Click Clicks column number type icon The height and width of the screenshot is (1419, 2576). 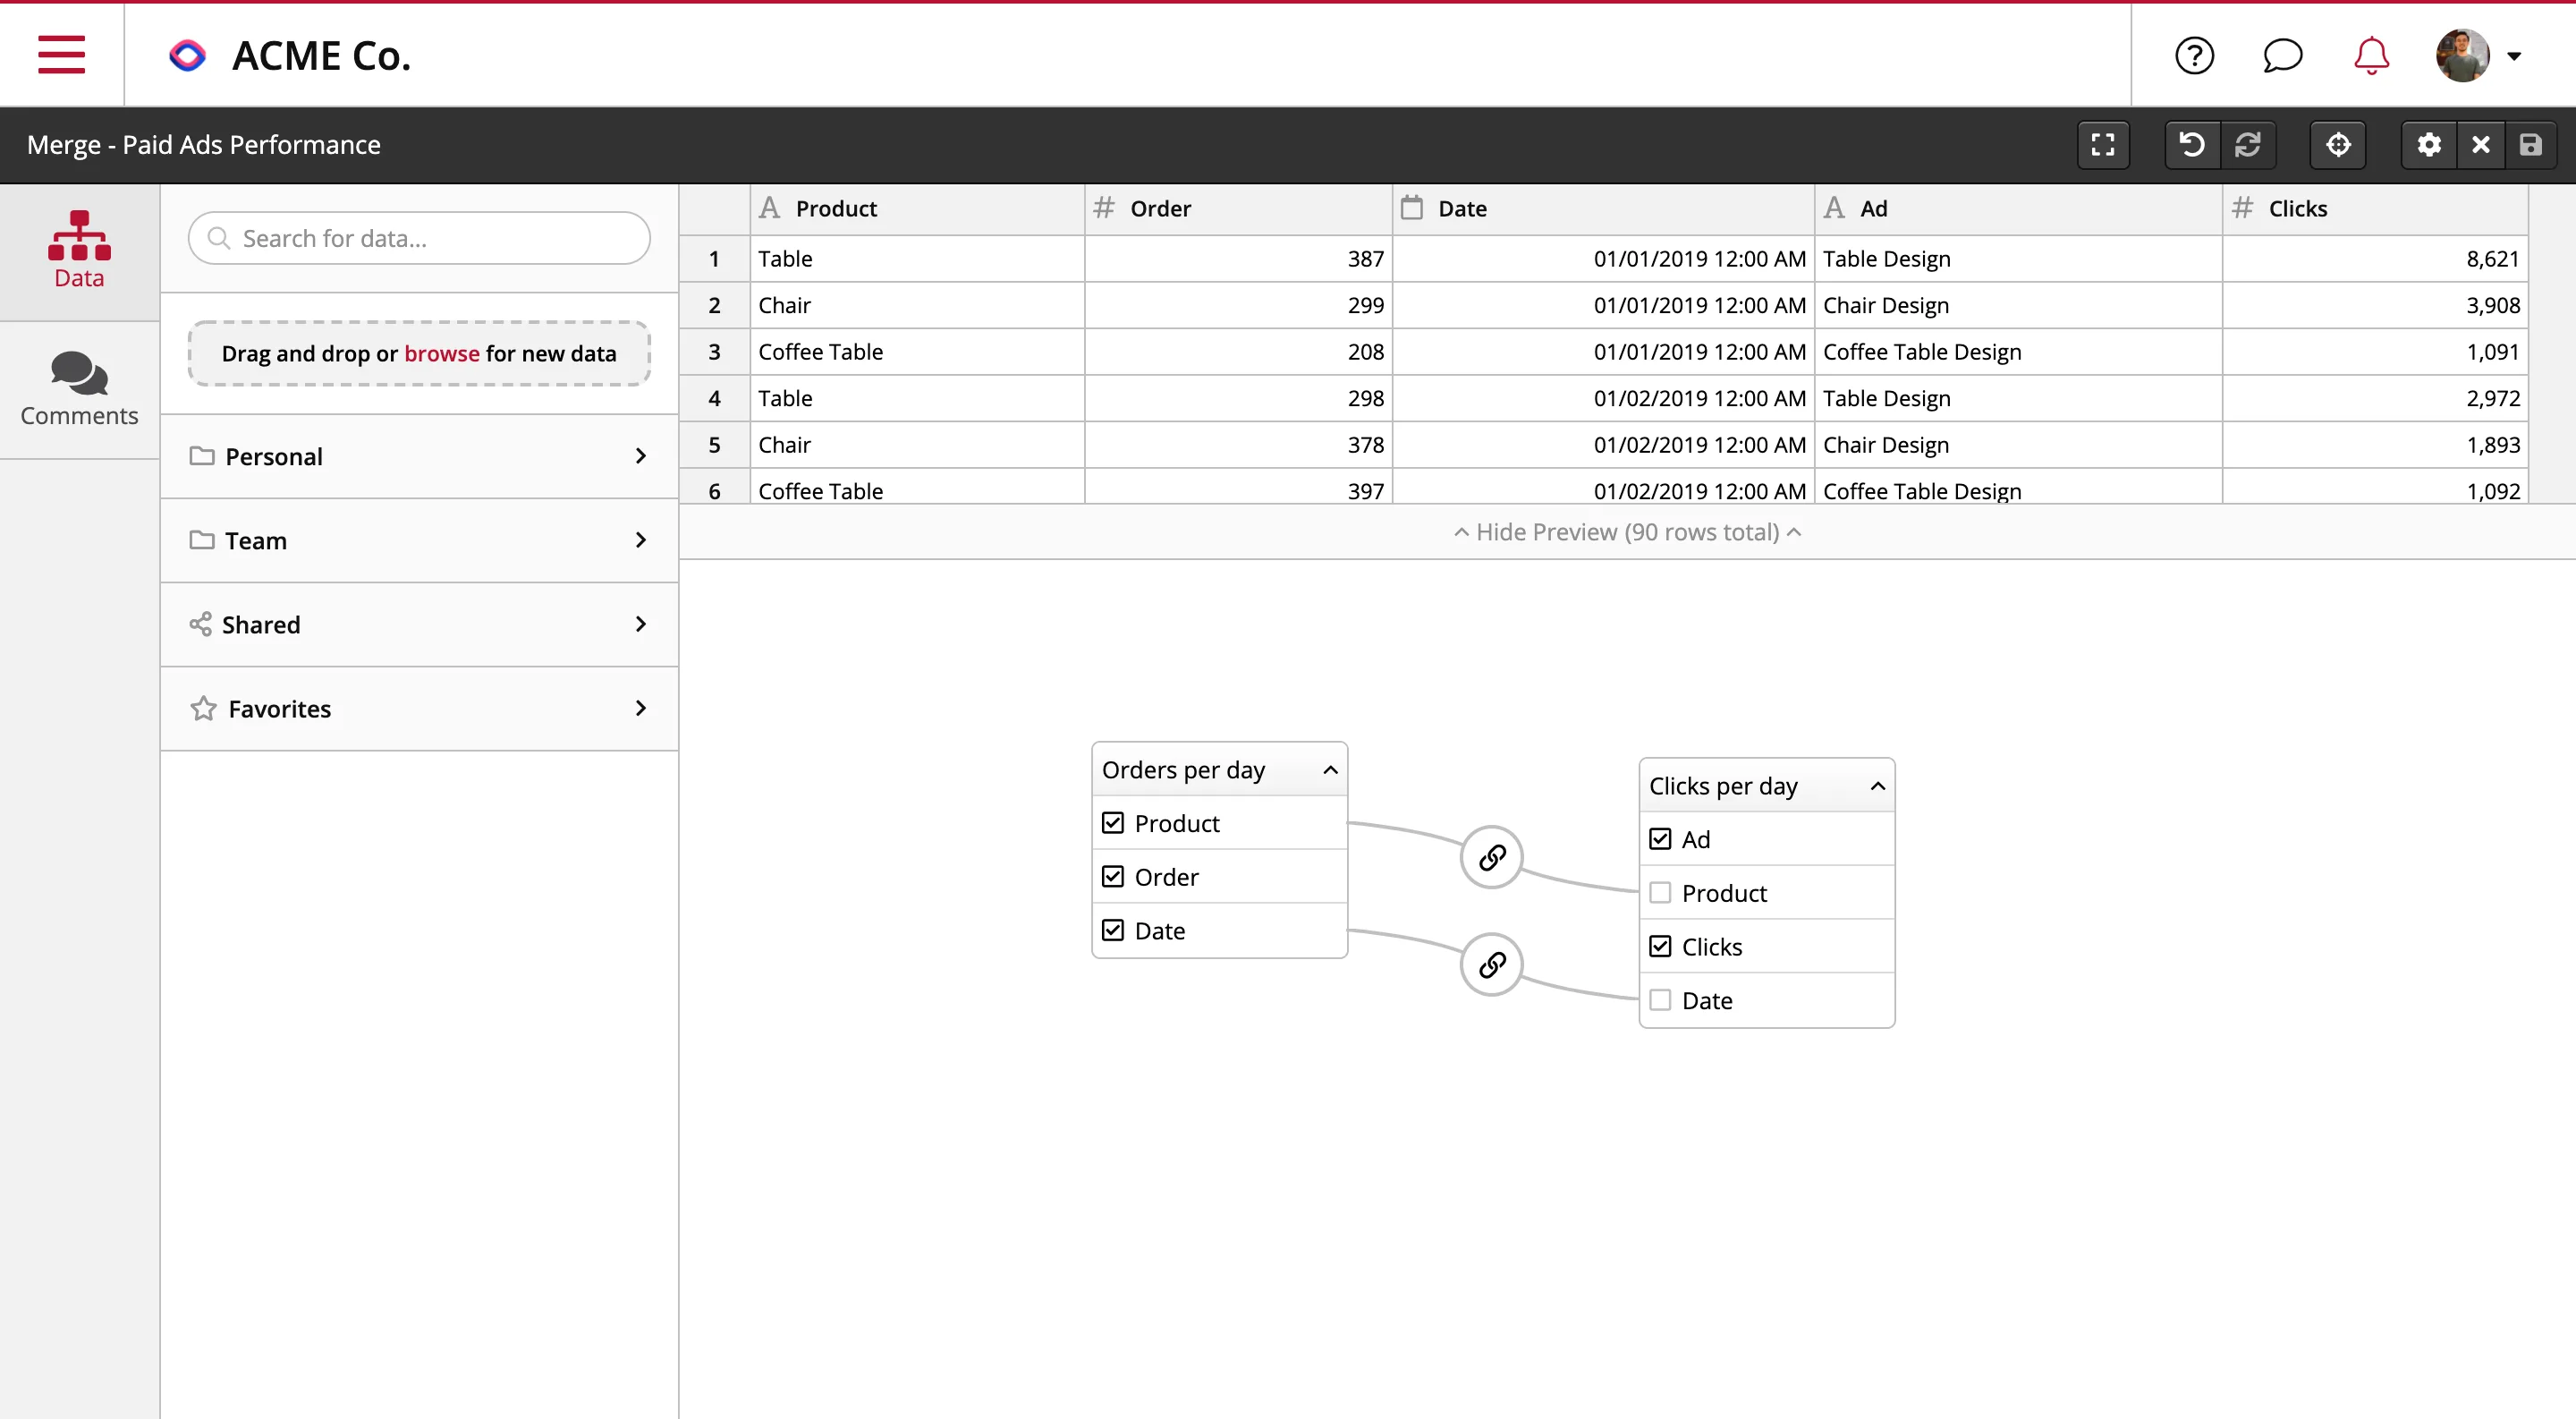click(x=2242, y=208)
